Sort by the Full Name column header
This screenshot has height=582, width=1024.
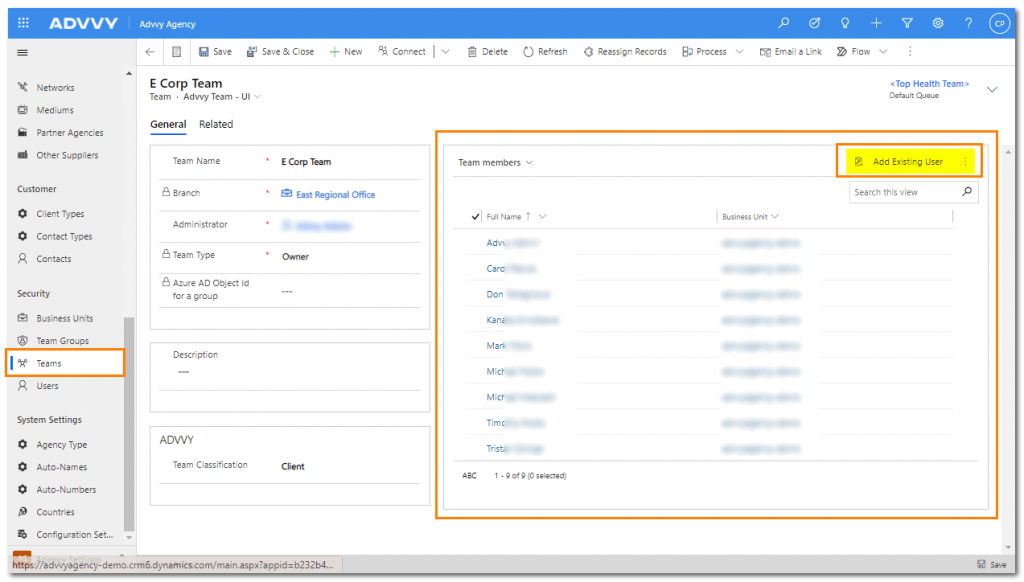505,216
